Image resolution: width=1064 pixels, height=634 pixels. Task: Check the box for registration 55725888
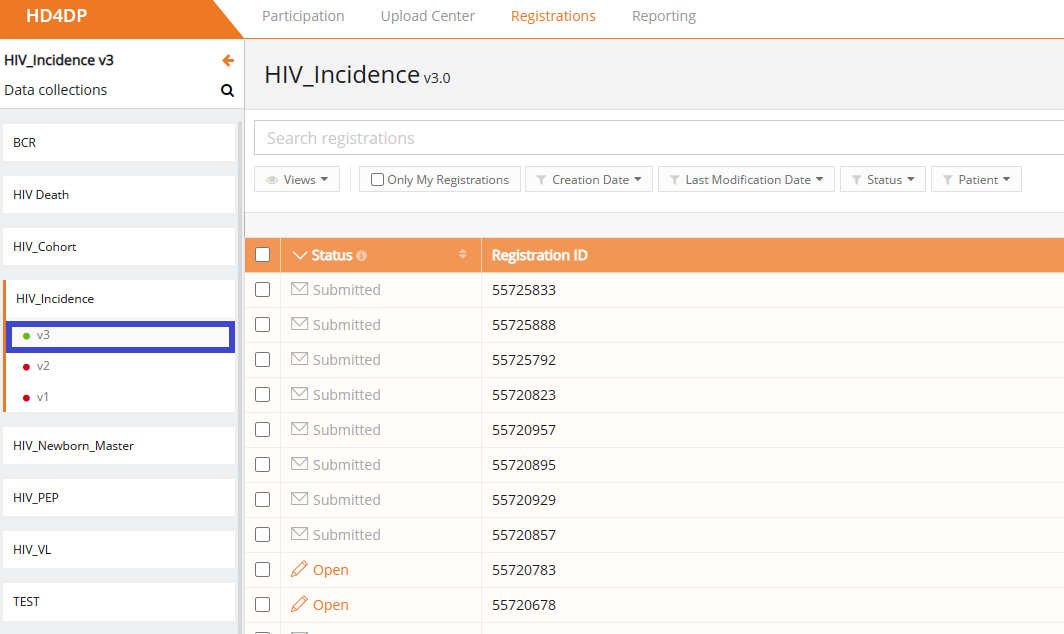coord(263,325)
